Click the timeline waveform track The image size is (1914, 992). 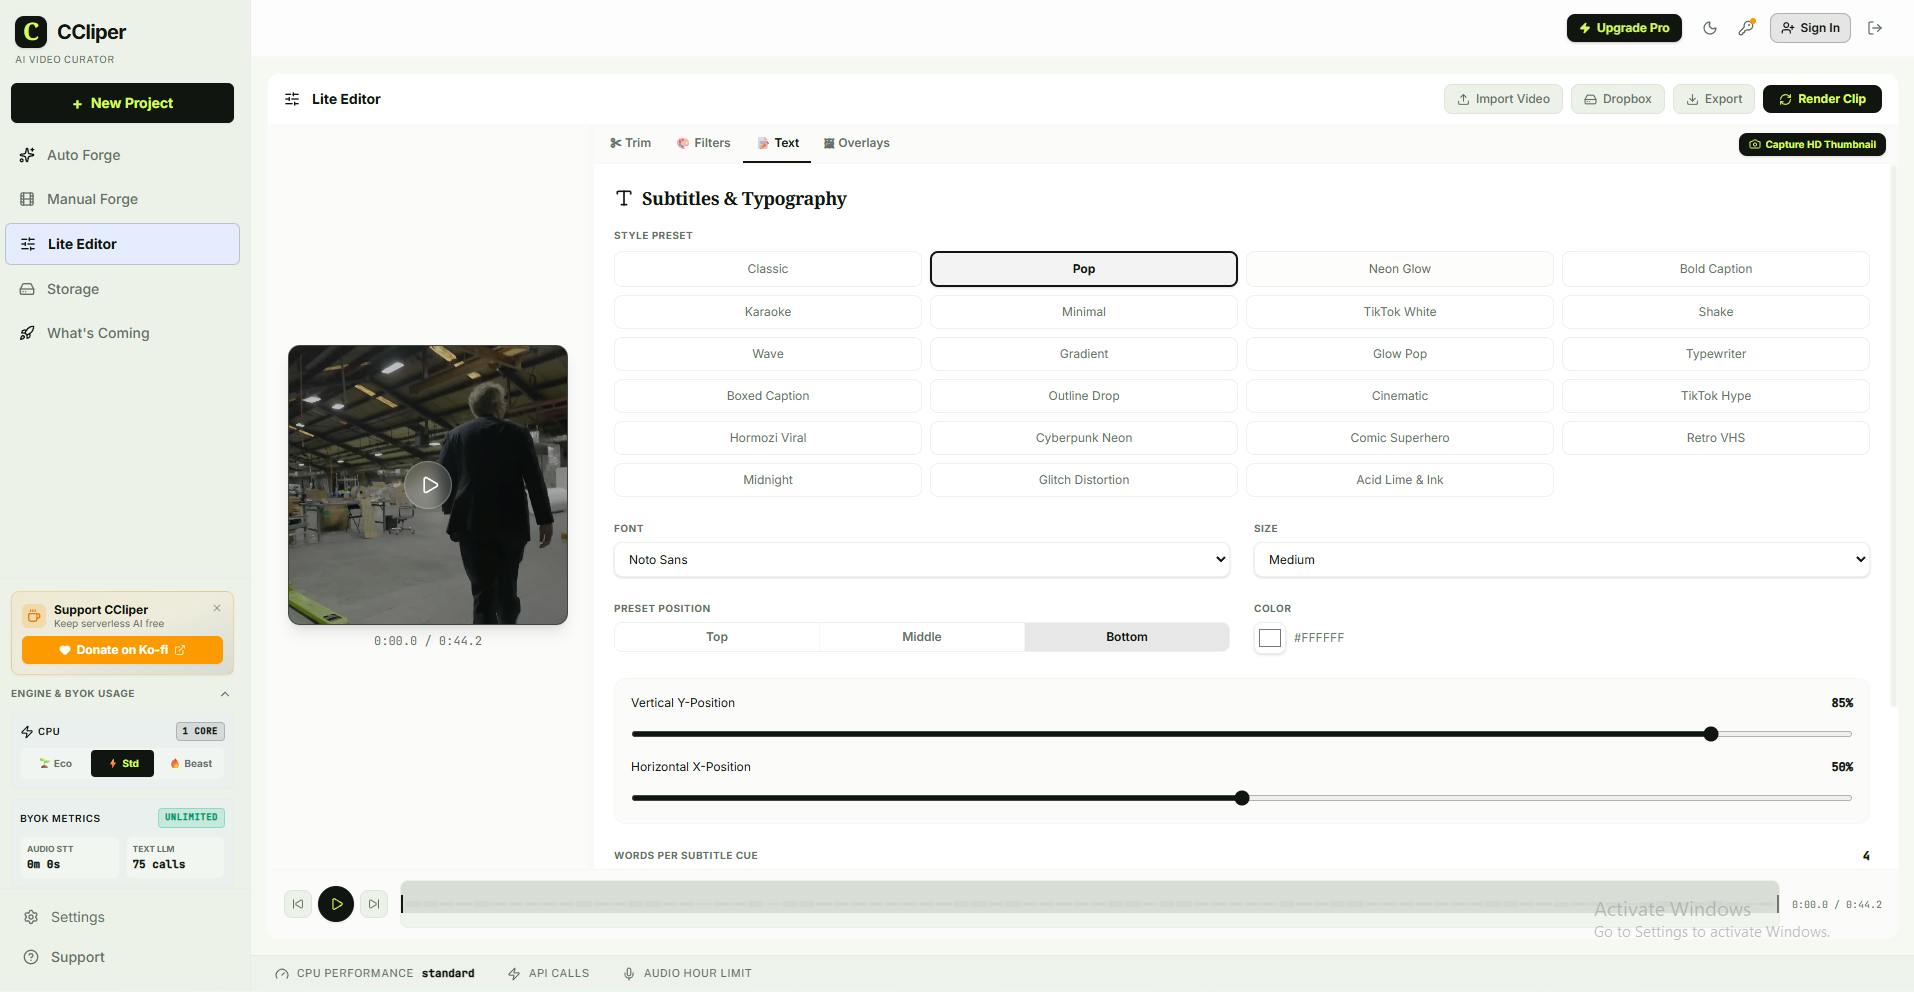tap(1090, 904)
